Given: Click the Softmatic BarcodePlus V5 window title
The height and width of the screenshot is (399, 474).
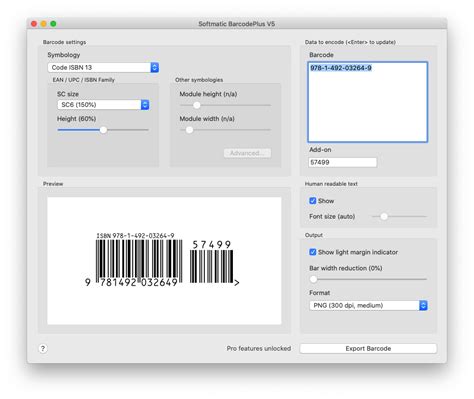Looking at the screenshot, I should (237, 24).
